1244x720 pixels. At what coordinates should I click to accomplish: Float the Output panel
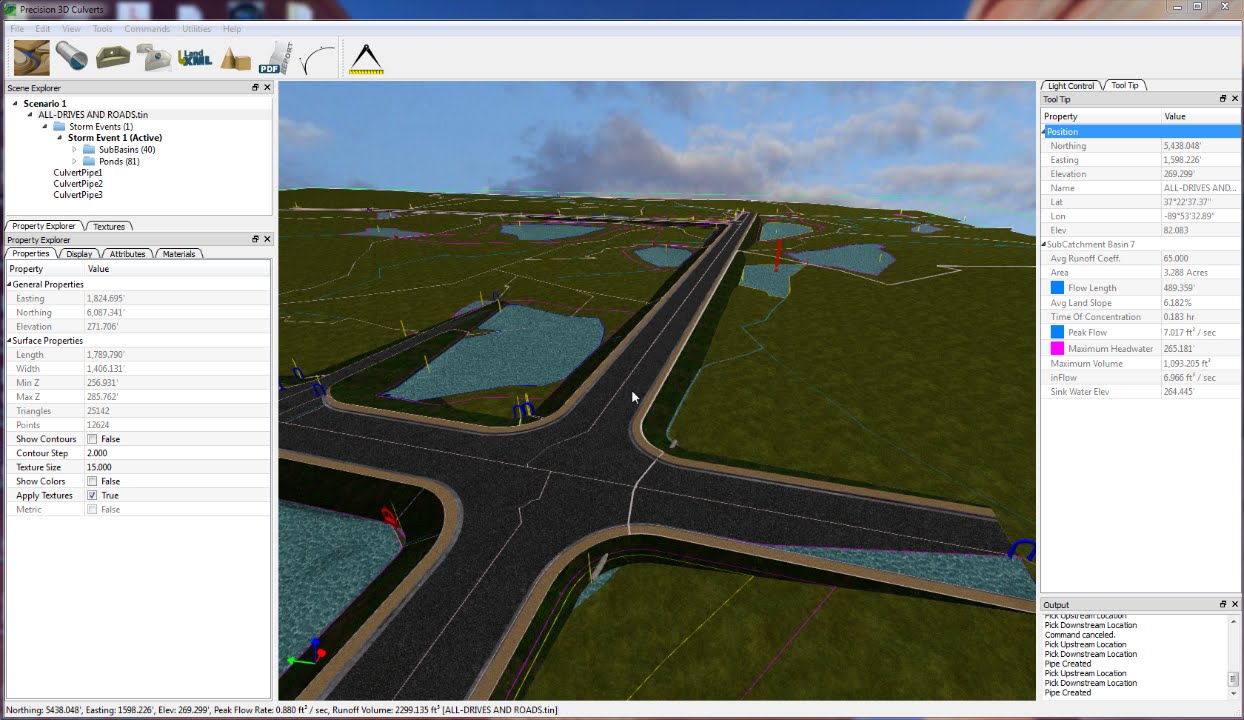click(1223, 605)
